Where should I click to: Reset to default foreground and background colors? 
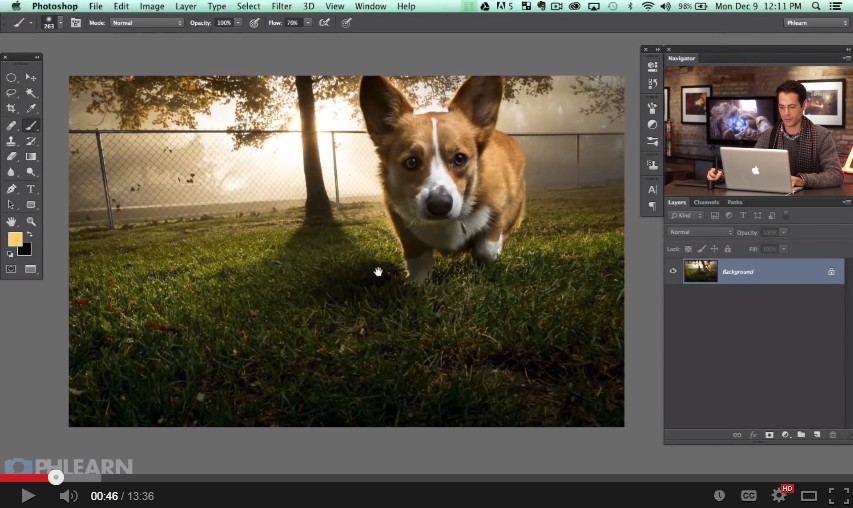(10, 254)
